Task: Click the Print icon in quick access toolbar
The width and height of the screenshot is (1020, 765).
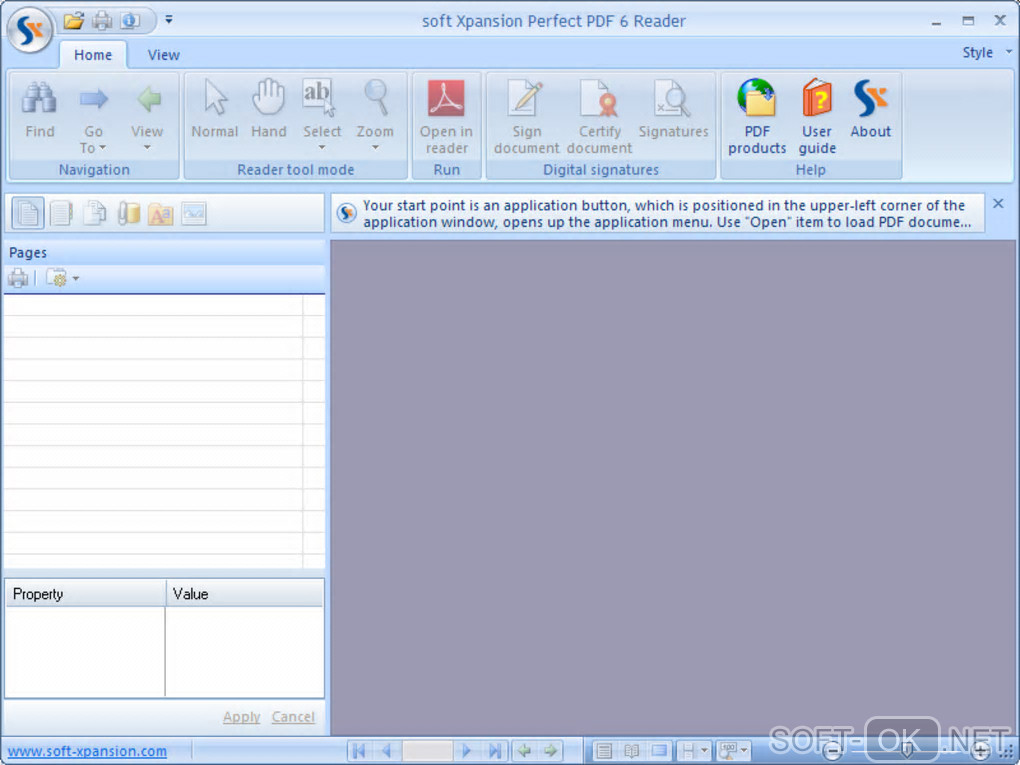Action: tap(101, 21)
